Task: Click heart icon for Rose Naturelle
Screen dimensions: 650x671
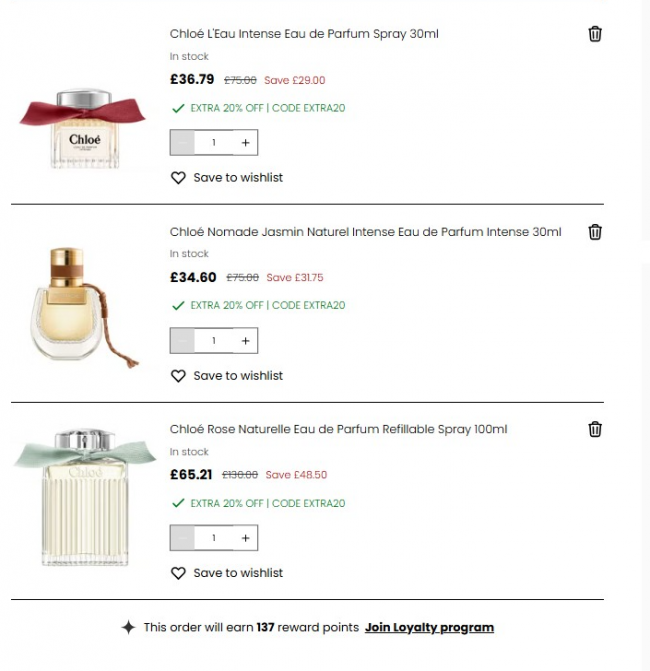Action: [x=179, y=573]
